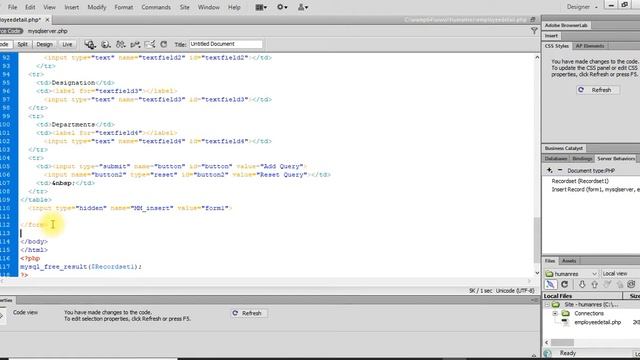Screen dimensions: 640x360
Task: Switch to the Bindings tab
Action: pyautogui.click(x=582, y=158)
